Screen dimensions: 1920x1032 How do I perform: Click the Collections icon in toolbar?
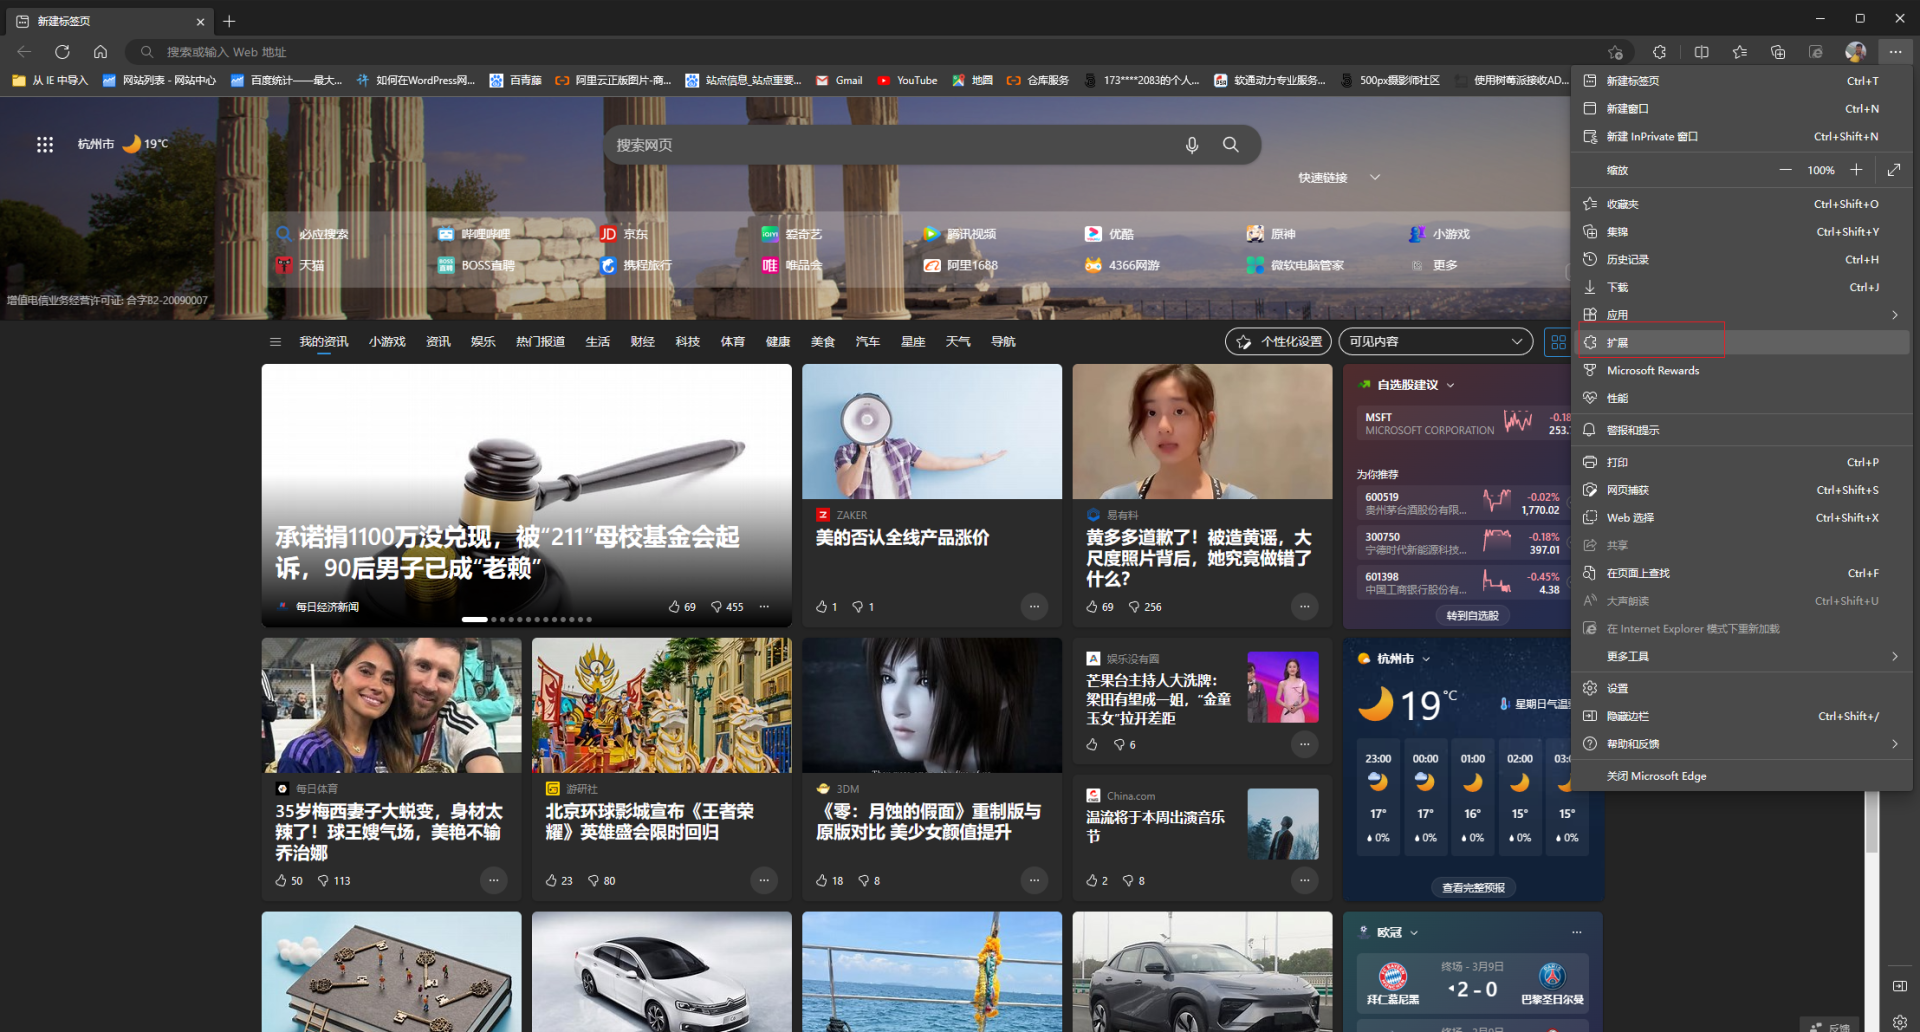pos(1778,52)
